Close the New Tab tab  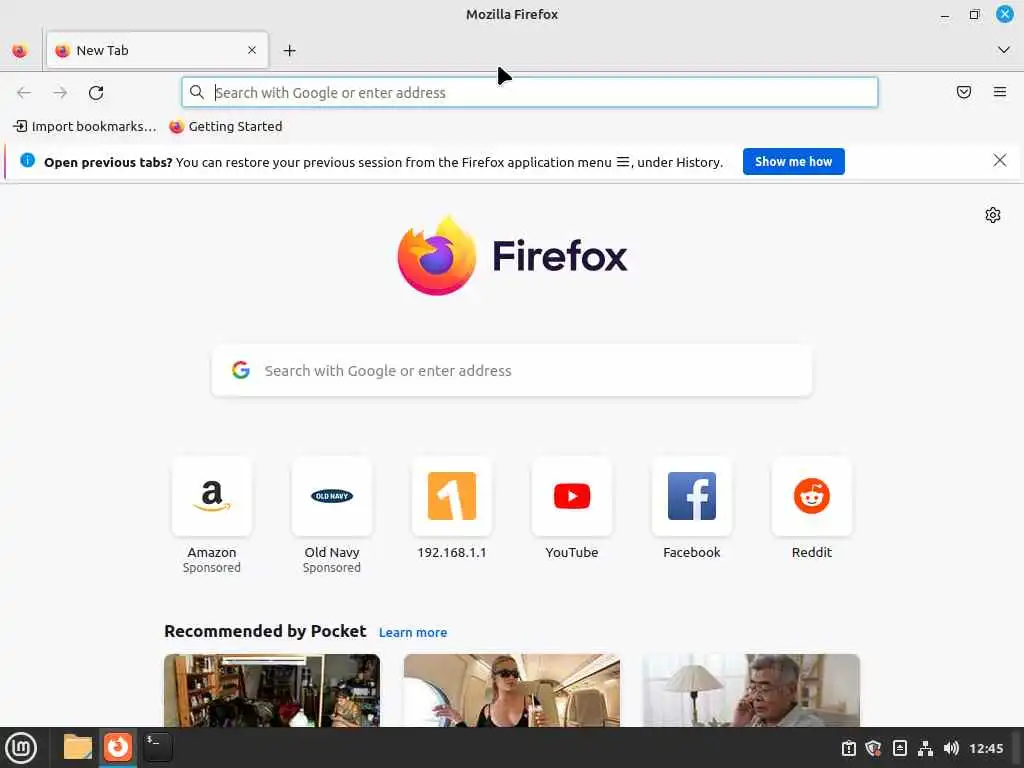pos(252,50)
